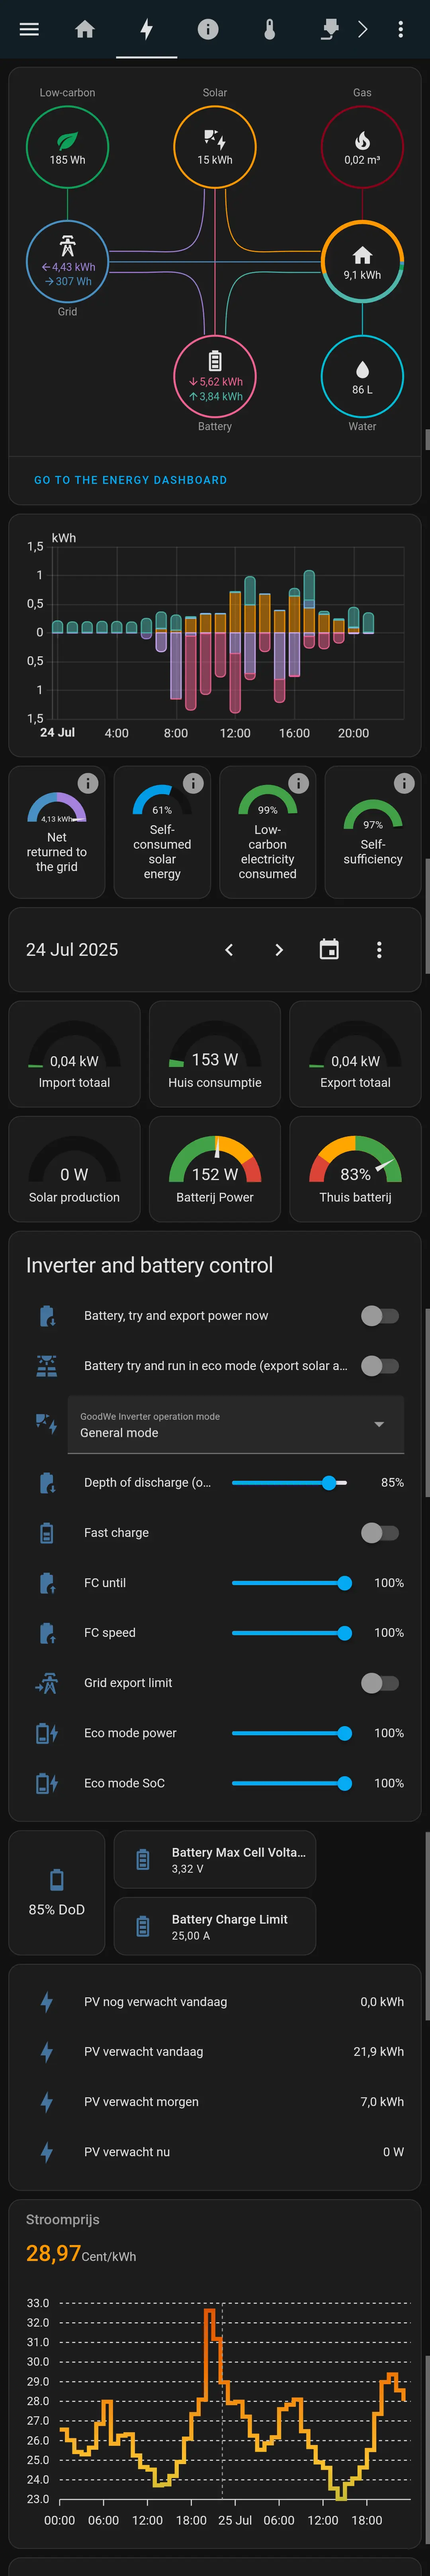
Task: Open the thermometer tab
Action: pyautogui.click(x=269, y=29)
